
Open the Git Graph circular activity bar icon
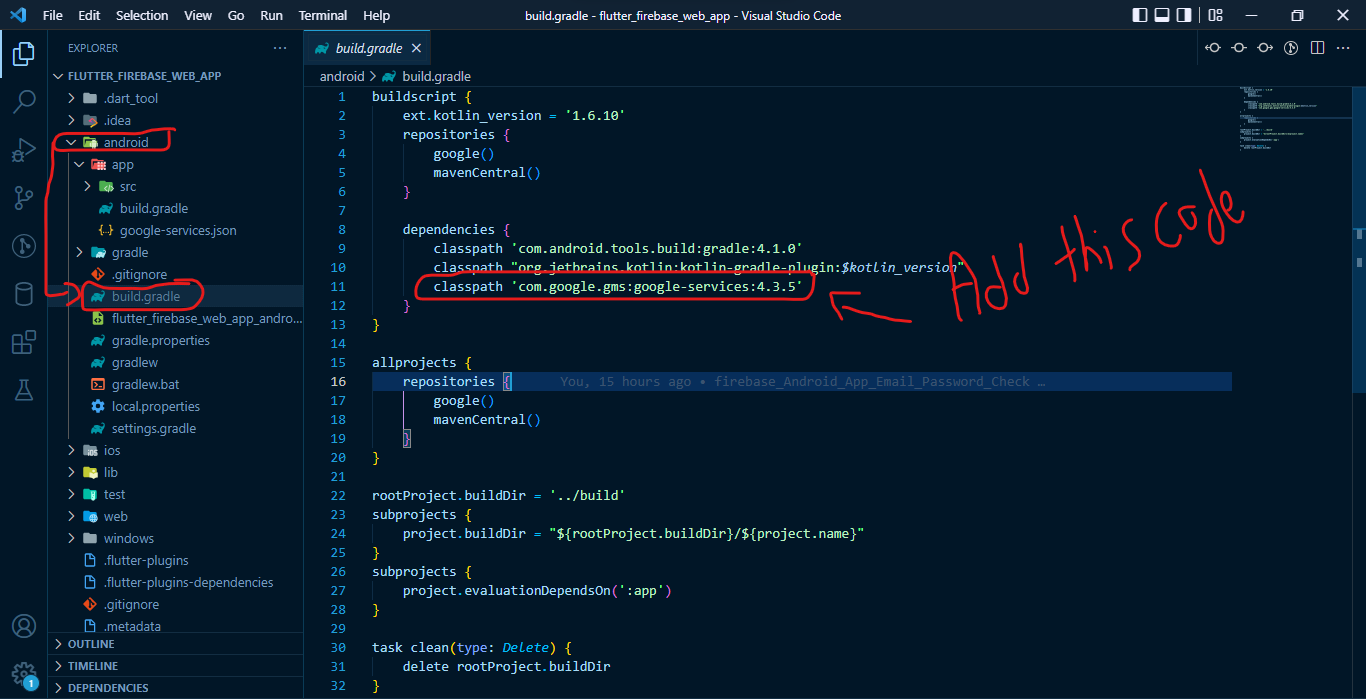pos(23,246)
